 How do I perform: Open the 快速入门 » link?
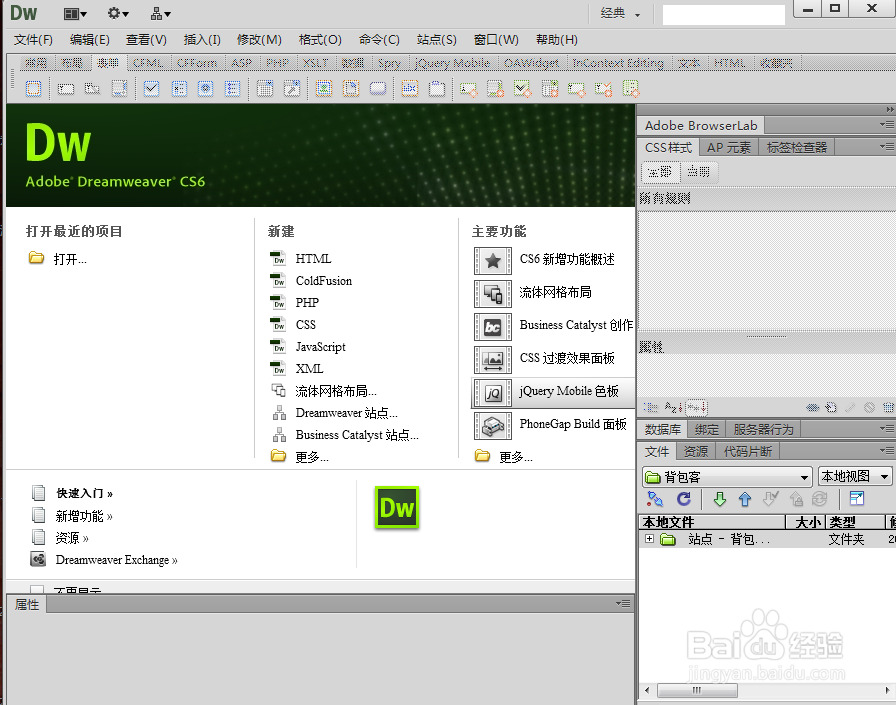84,493
